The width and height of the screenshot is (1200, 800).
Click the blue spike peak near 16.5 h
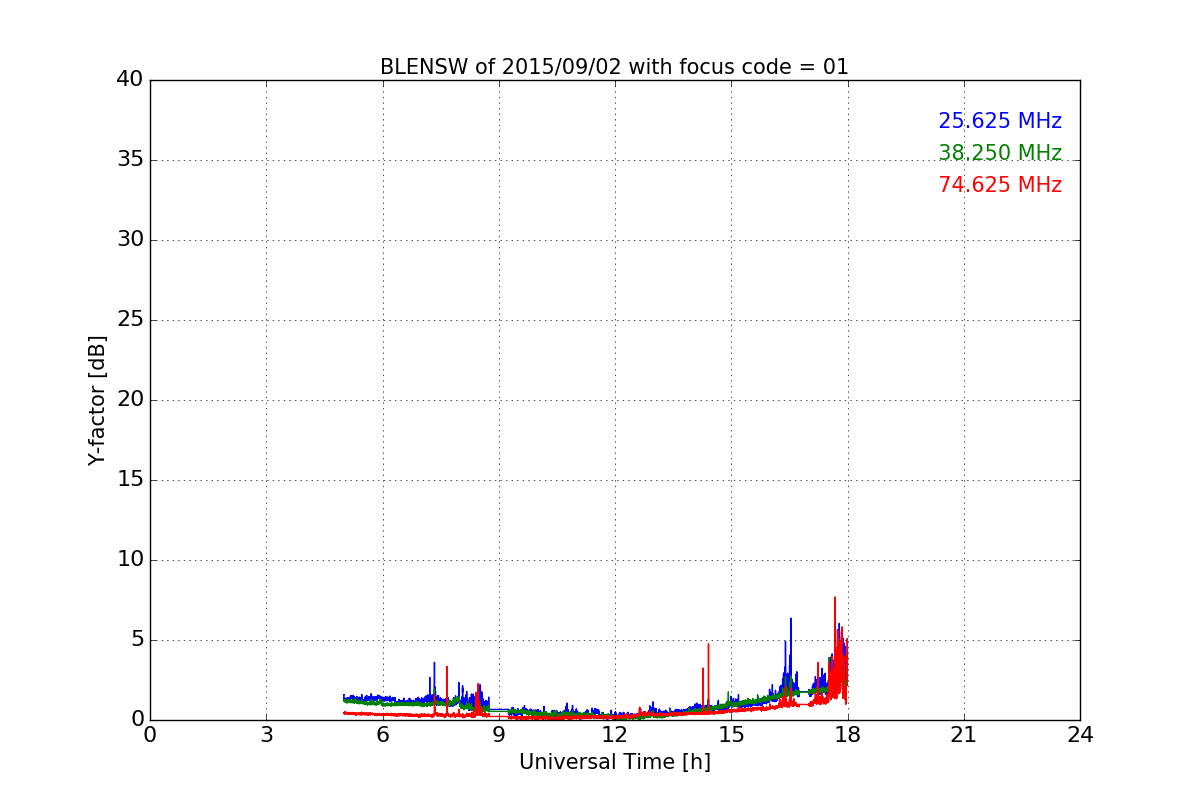tap(791, 619)
